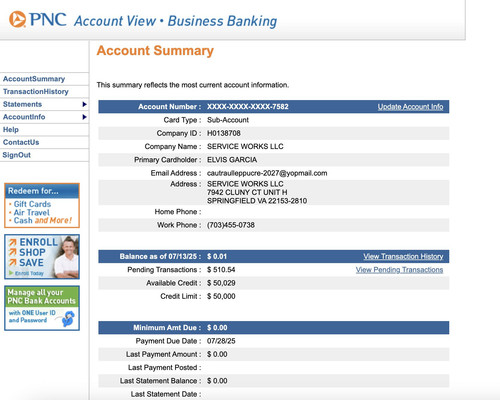Image resolution: width=500 pixels, height=400 pixels.
Task: Click Enroll Today text in banner
Action: (29, 273)
